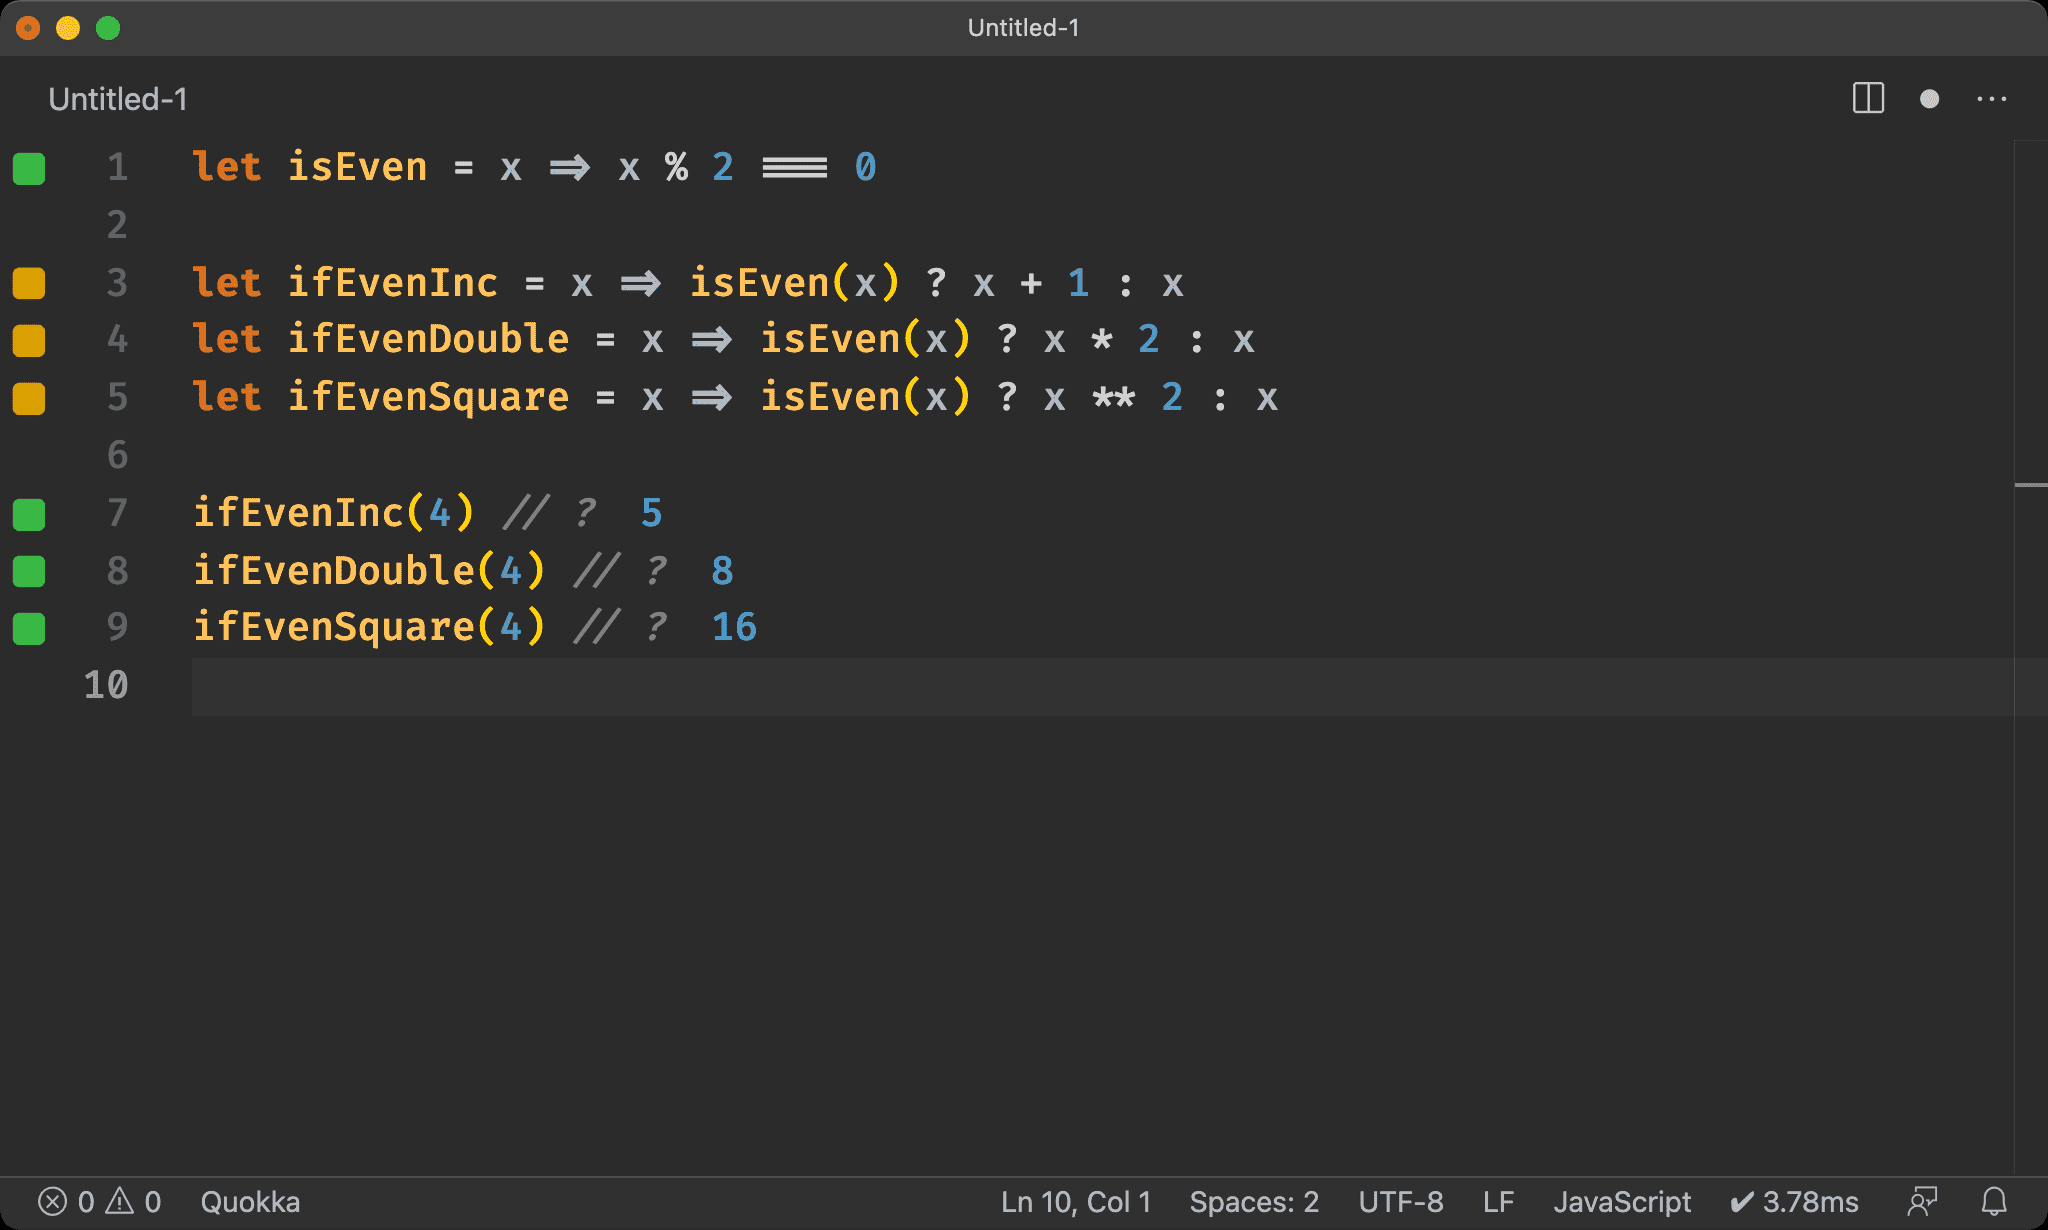The width and height of the screenshot is (2048, 1230).
Task: Open Spaces: 2 indentation selector
Action: coord(1254,1201)
